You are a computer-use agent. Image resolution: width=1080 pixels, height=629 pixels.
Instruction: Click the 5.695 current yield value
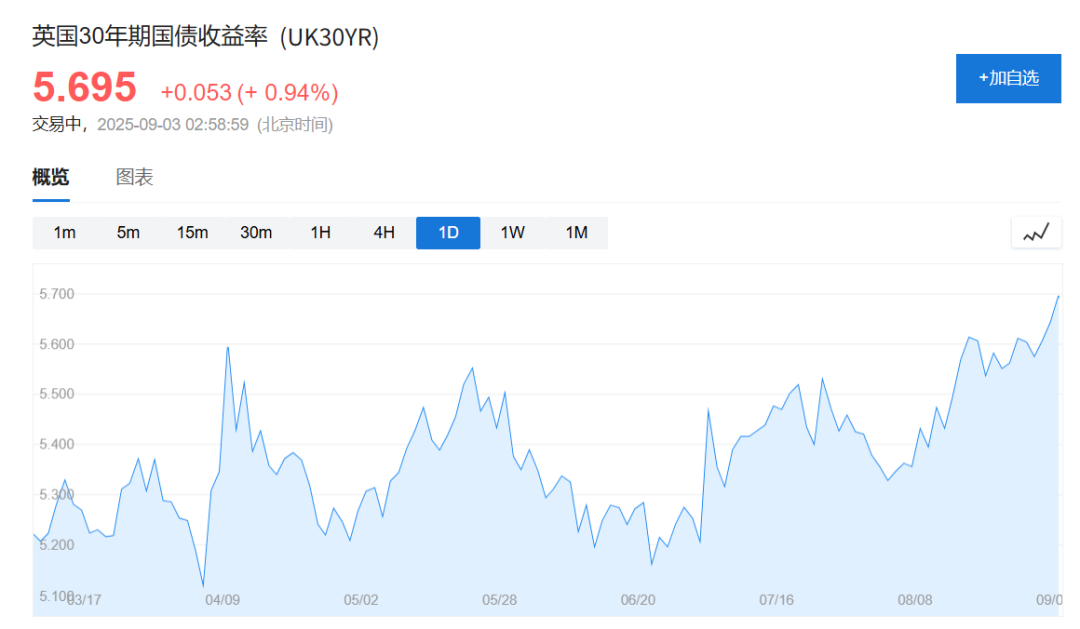[x=85, y=87]
